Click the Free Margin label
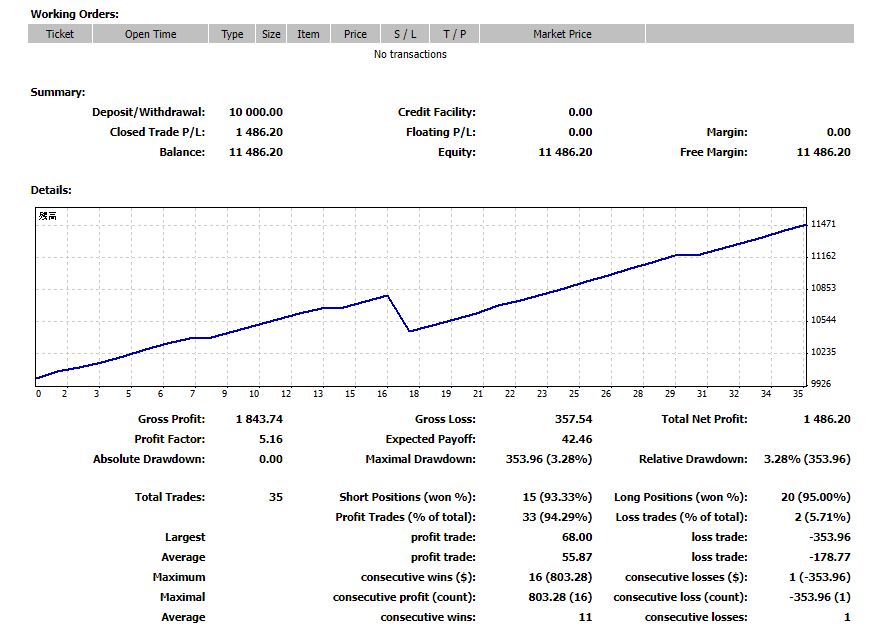The image size is (885, 627). pos(713,152)
